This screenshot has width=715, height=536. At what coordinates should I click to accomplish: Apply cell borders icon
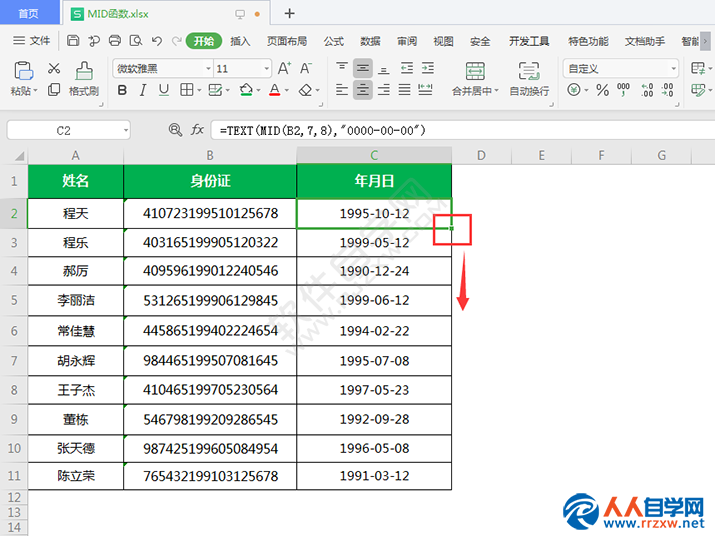tap(186, 90)
